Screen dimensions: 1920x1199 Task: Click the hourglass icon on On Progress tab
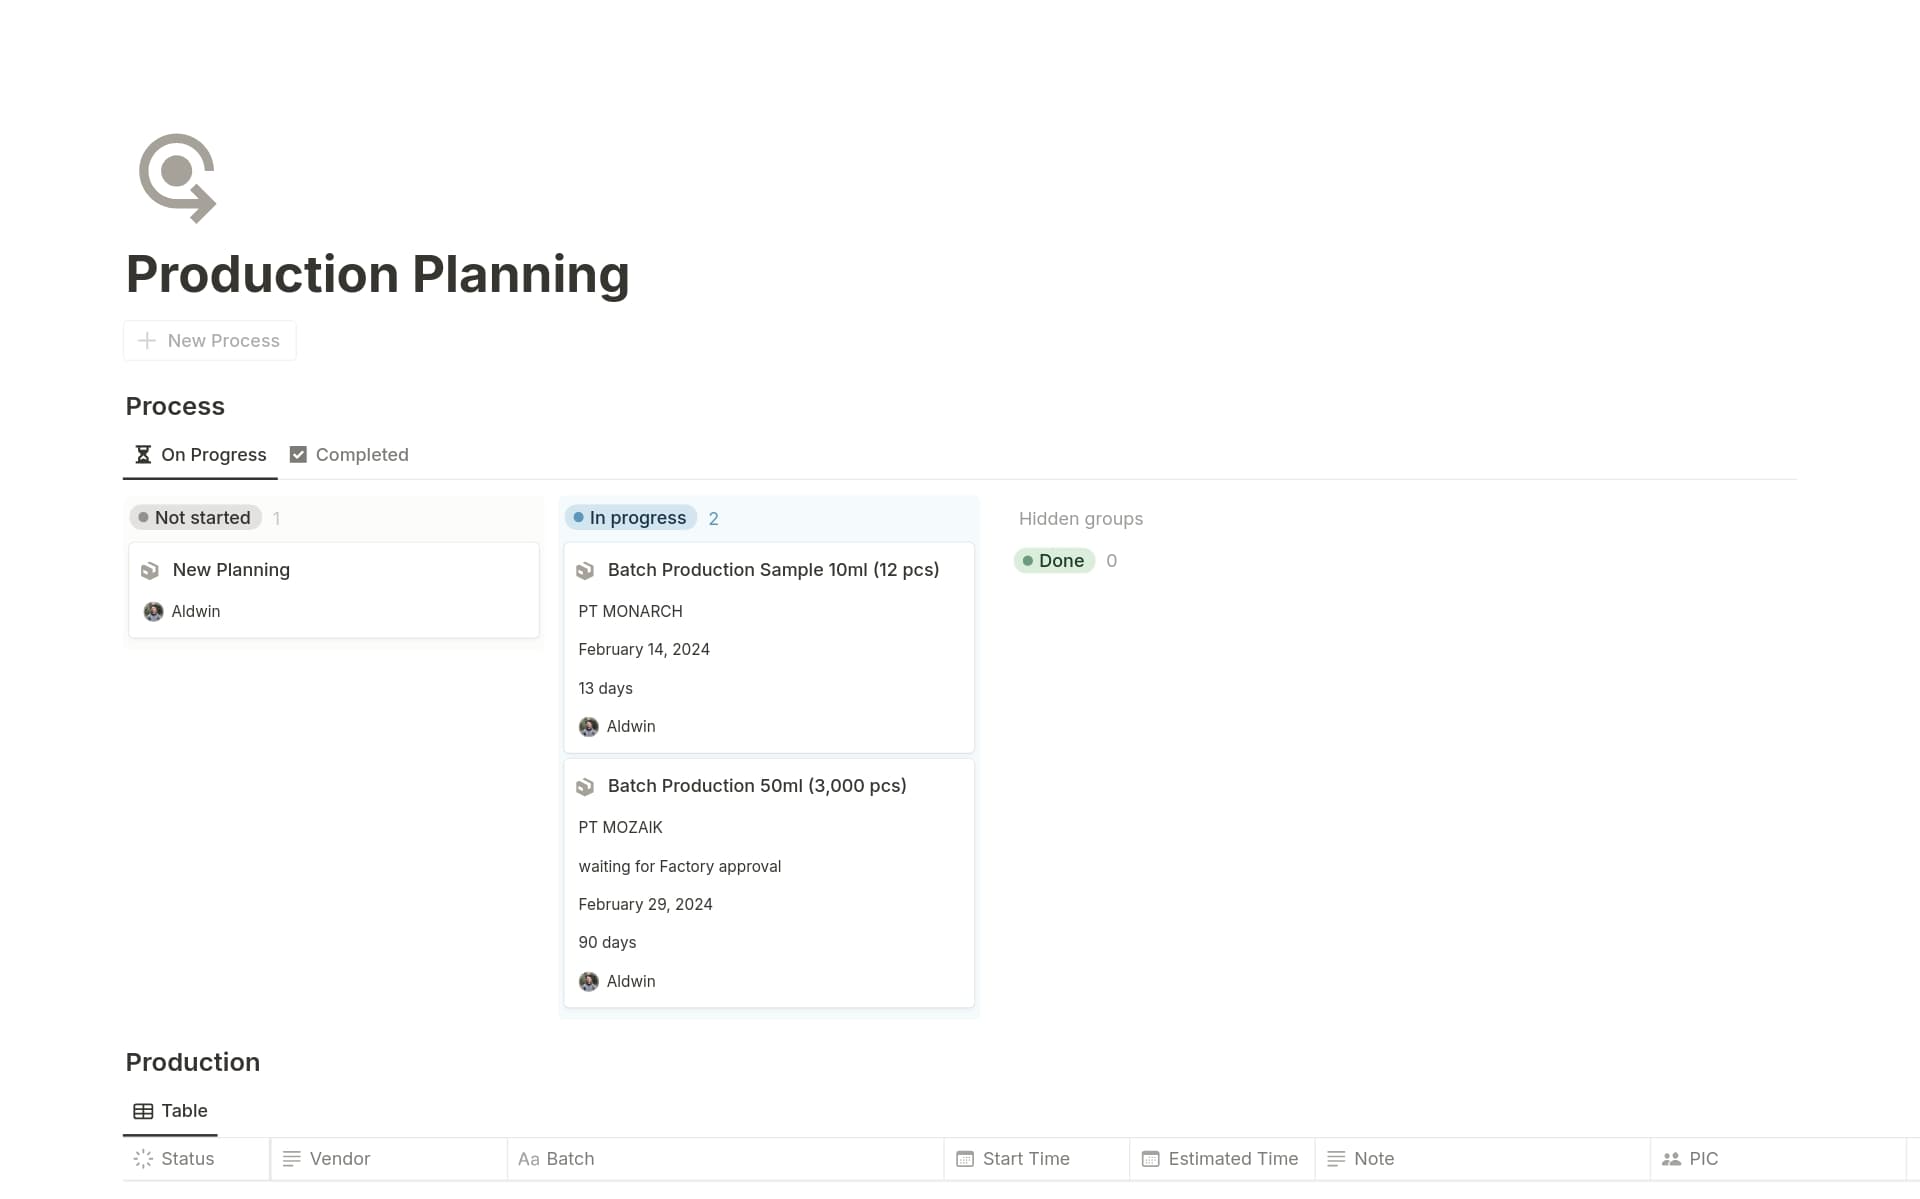[x=143, y=455]
